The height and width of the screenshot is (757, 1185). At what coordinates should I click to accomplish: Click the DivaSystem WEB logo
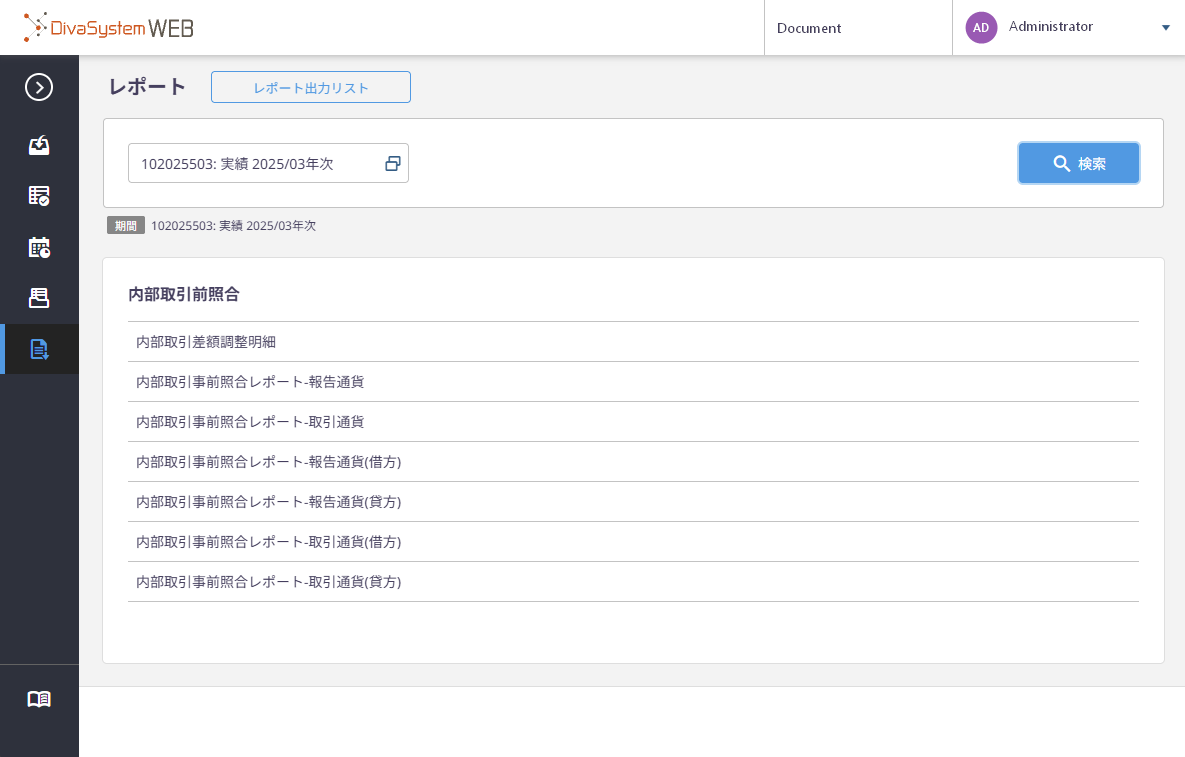[109, 28]
